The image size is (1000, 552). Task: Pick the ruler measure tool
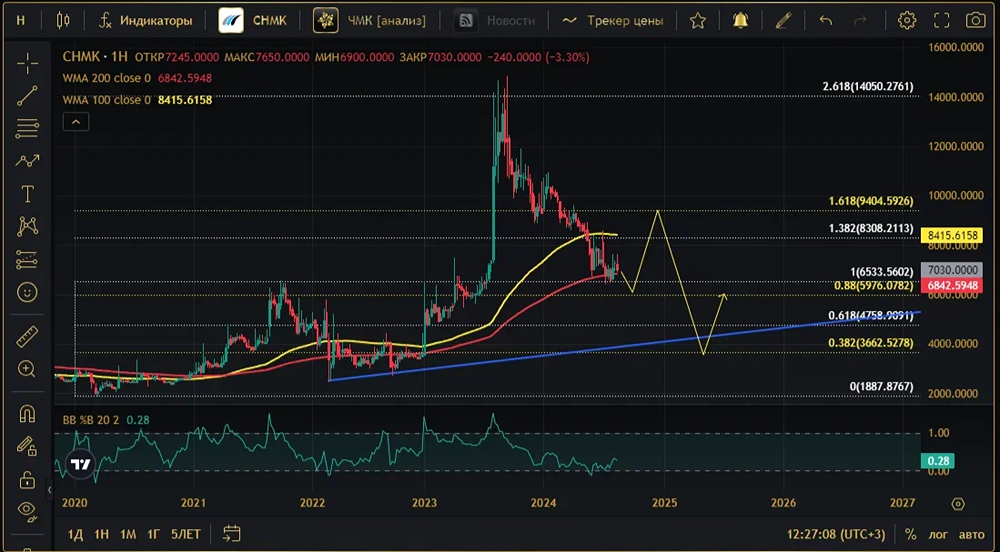27,337
